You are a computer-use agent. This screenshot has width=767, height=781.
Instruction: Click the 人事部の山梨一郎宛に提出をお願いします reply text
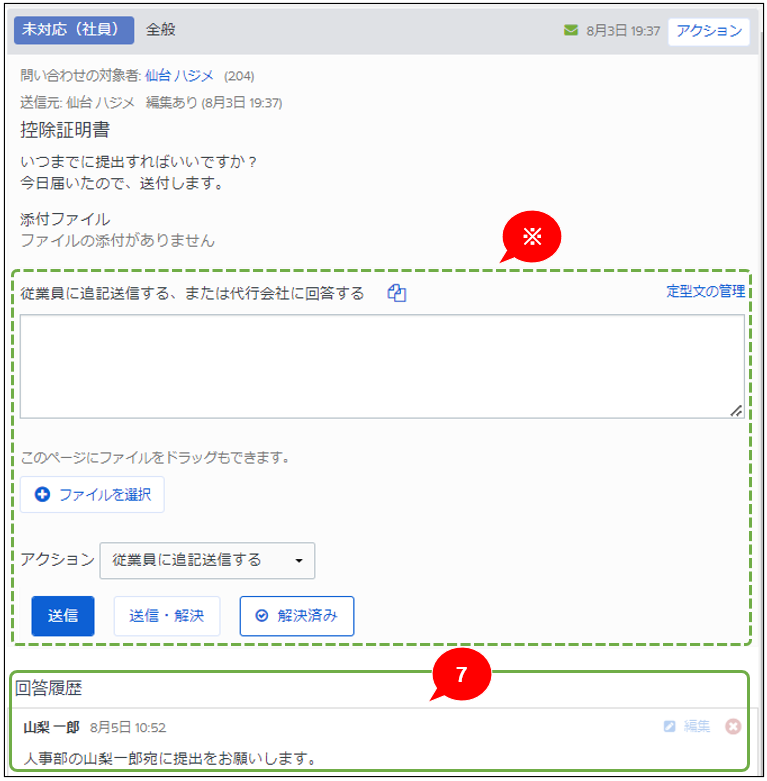pyautogui.click(x=169, y=759)
